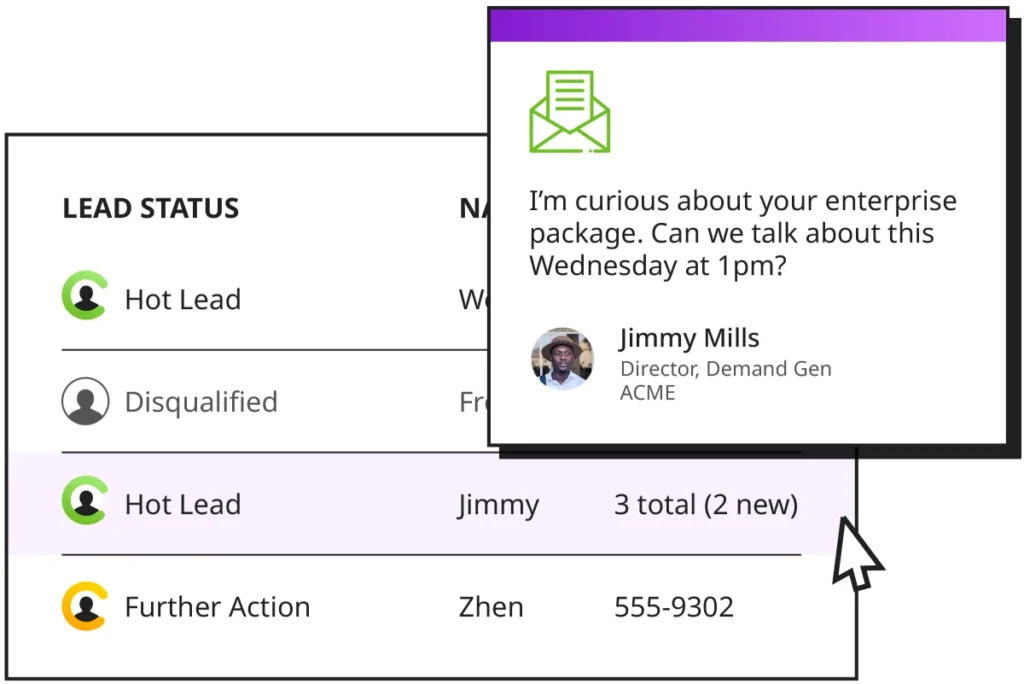Click the gray Disqualified status icon
This screenshot has width=1024, height=684.
click(86, 401)
